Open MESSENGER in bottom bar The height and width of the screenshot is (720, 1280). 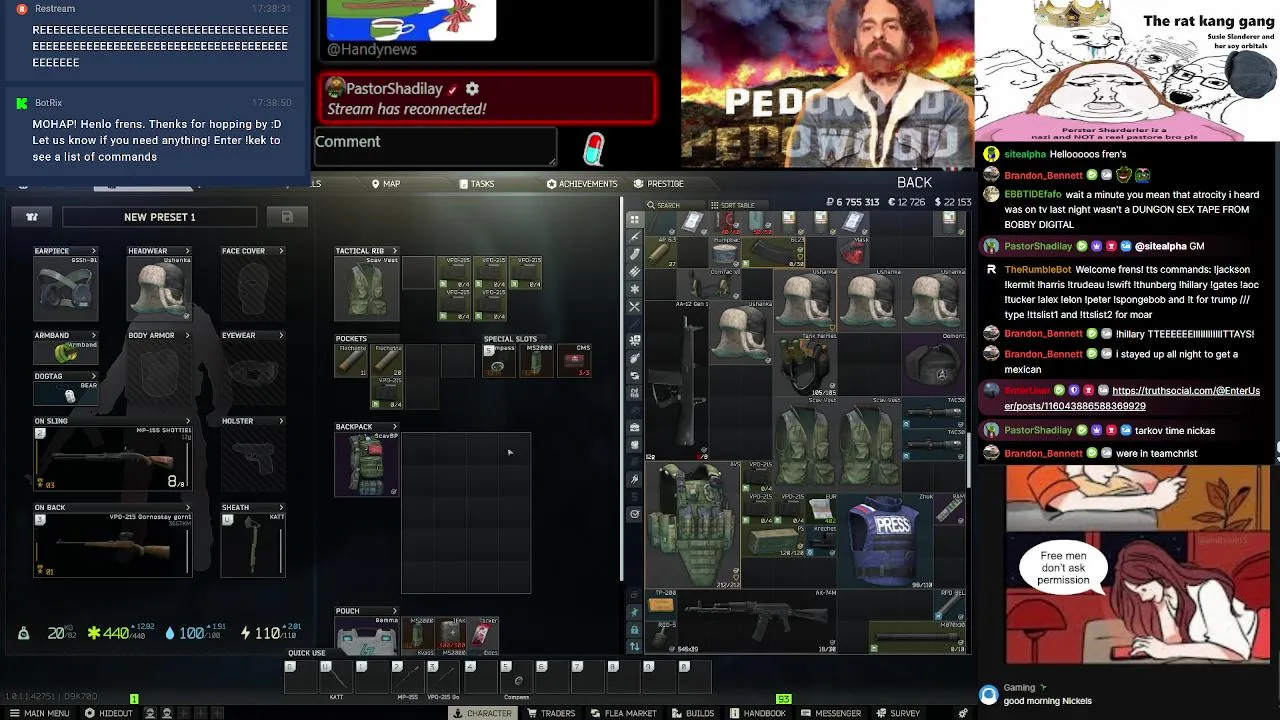tap(832, 713)
